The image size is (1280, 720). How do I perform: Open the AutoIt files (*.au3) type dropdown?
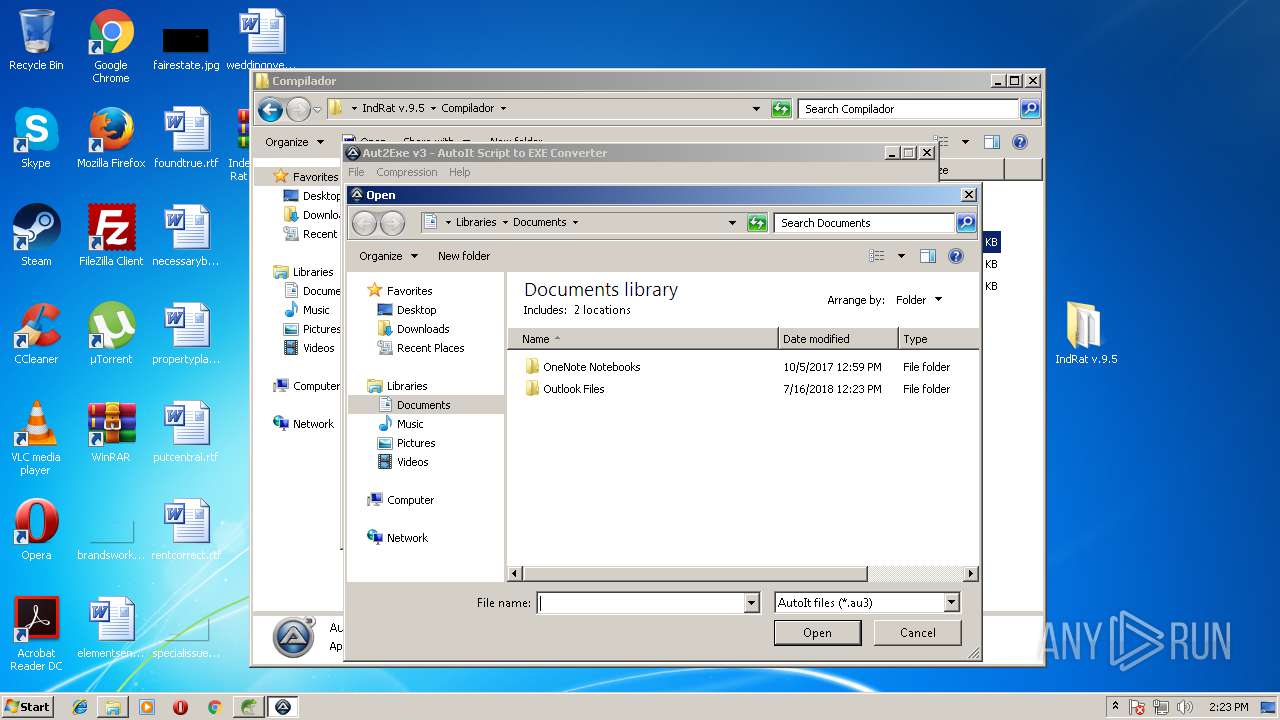pos(951,603)
